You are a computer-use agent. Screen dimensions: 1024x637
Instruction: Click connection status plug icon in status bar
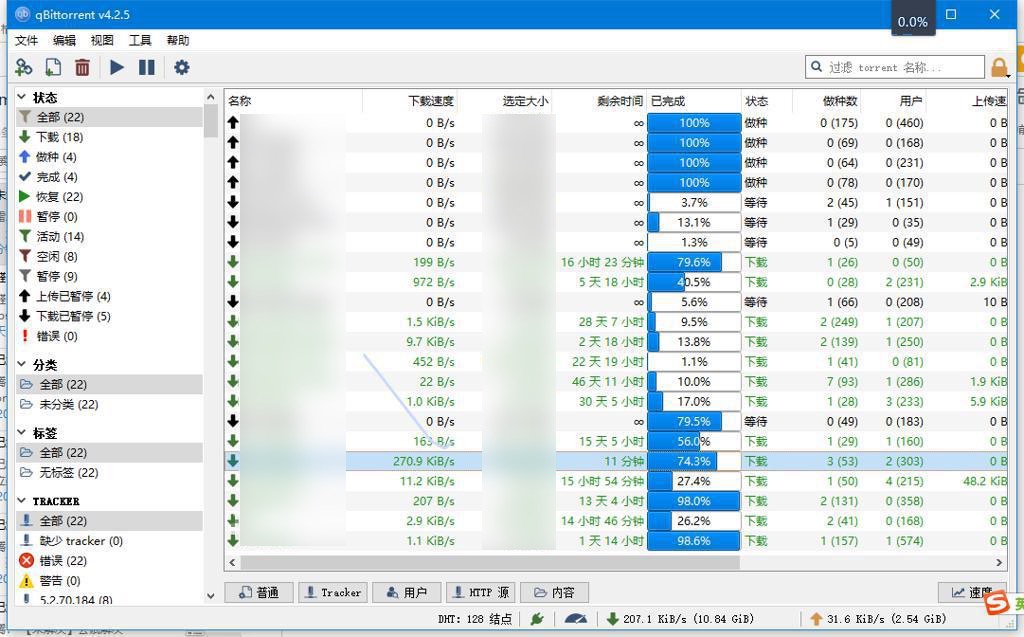tap(537, 619)
